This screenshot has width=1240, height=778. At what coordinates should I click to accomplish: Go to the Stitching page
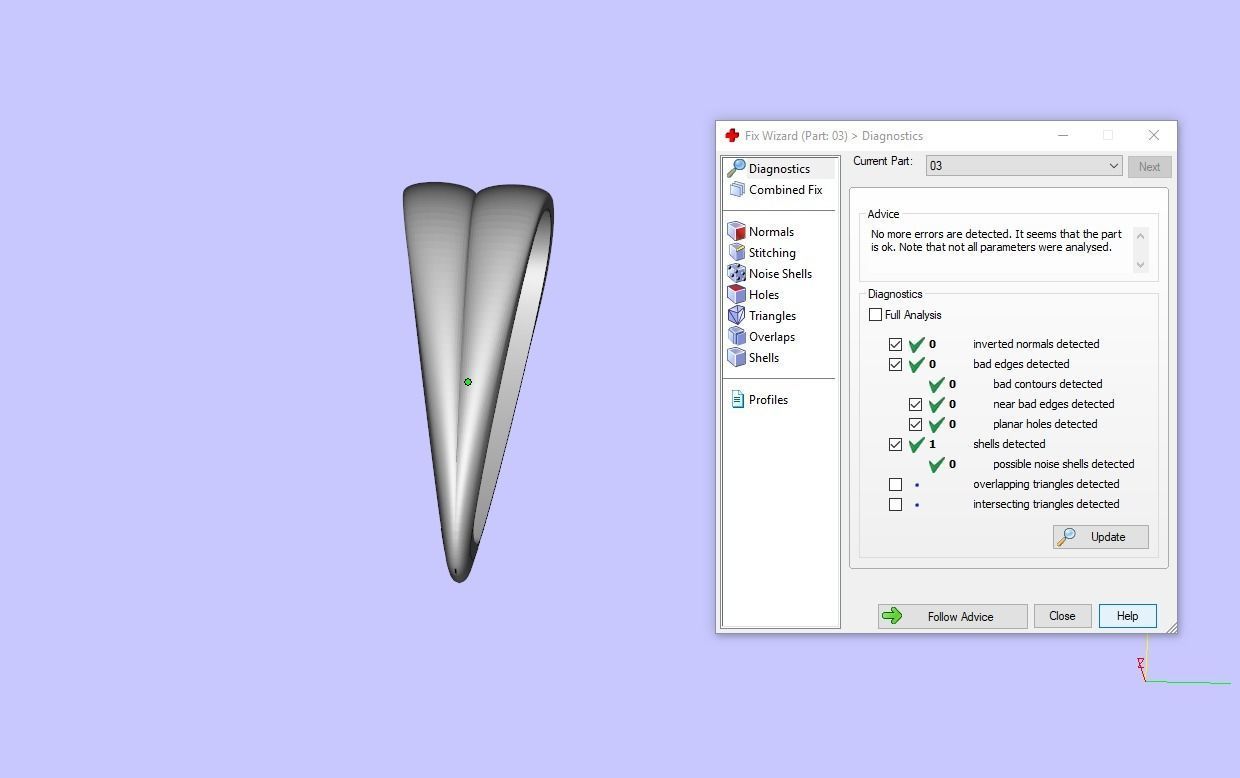pos(772,253)
